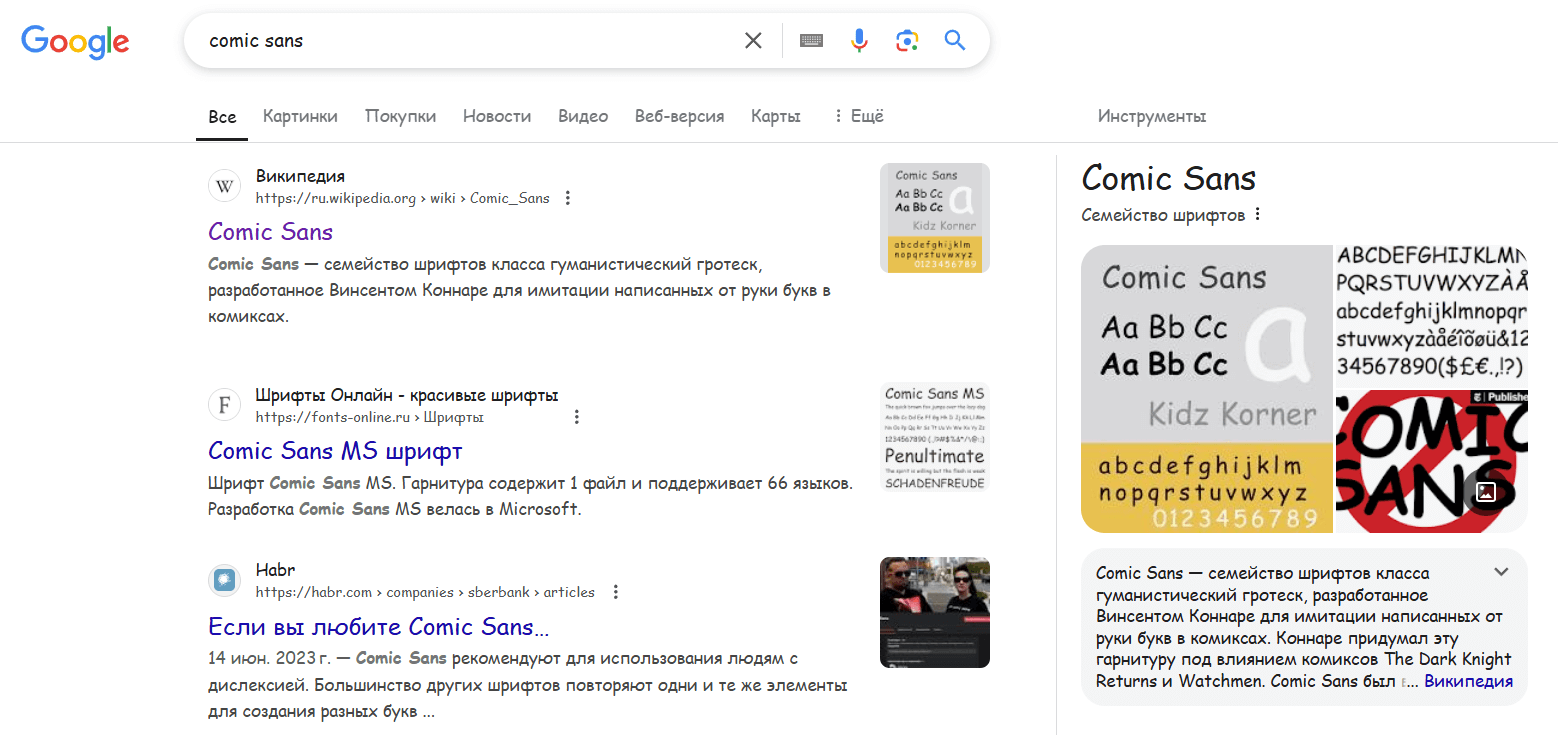Image resolution: width=1558 pixels, height=735 pixels.
Task: Click the habr.com URL breadcrumb
Action: point(425,592)
